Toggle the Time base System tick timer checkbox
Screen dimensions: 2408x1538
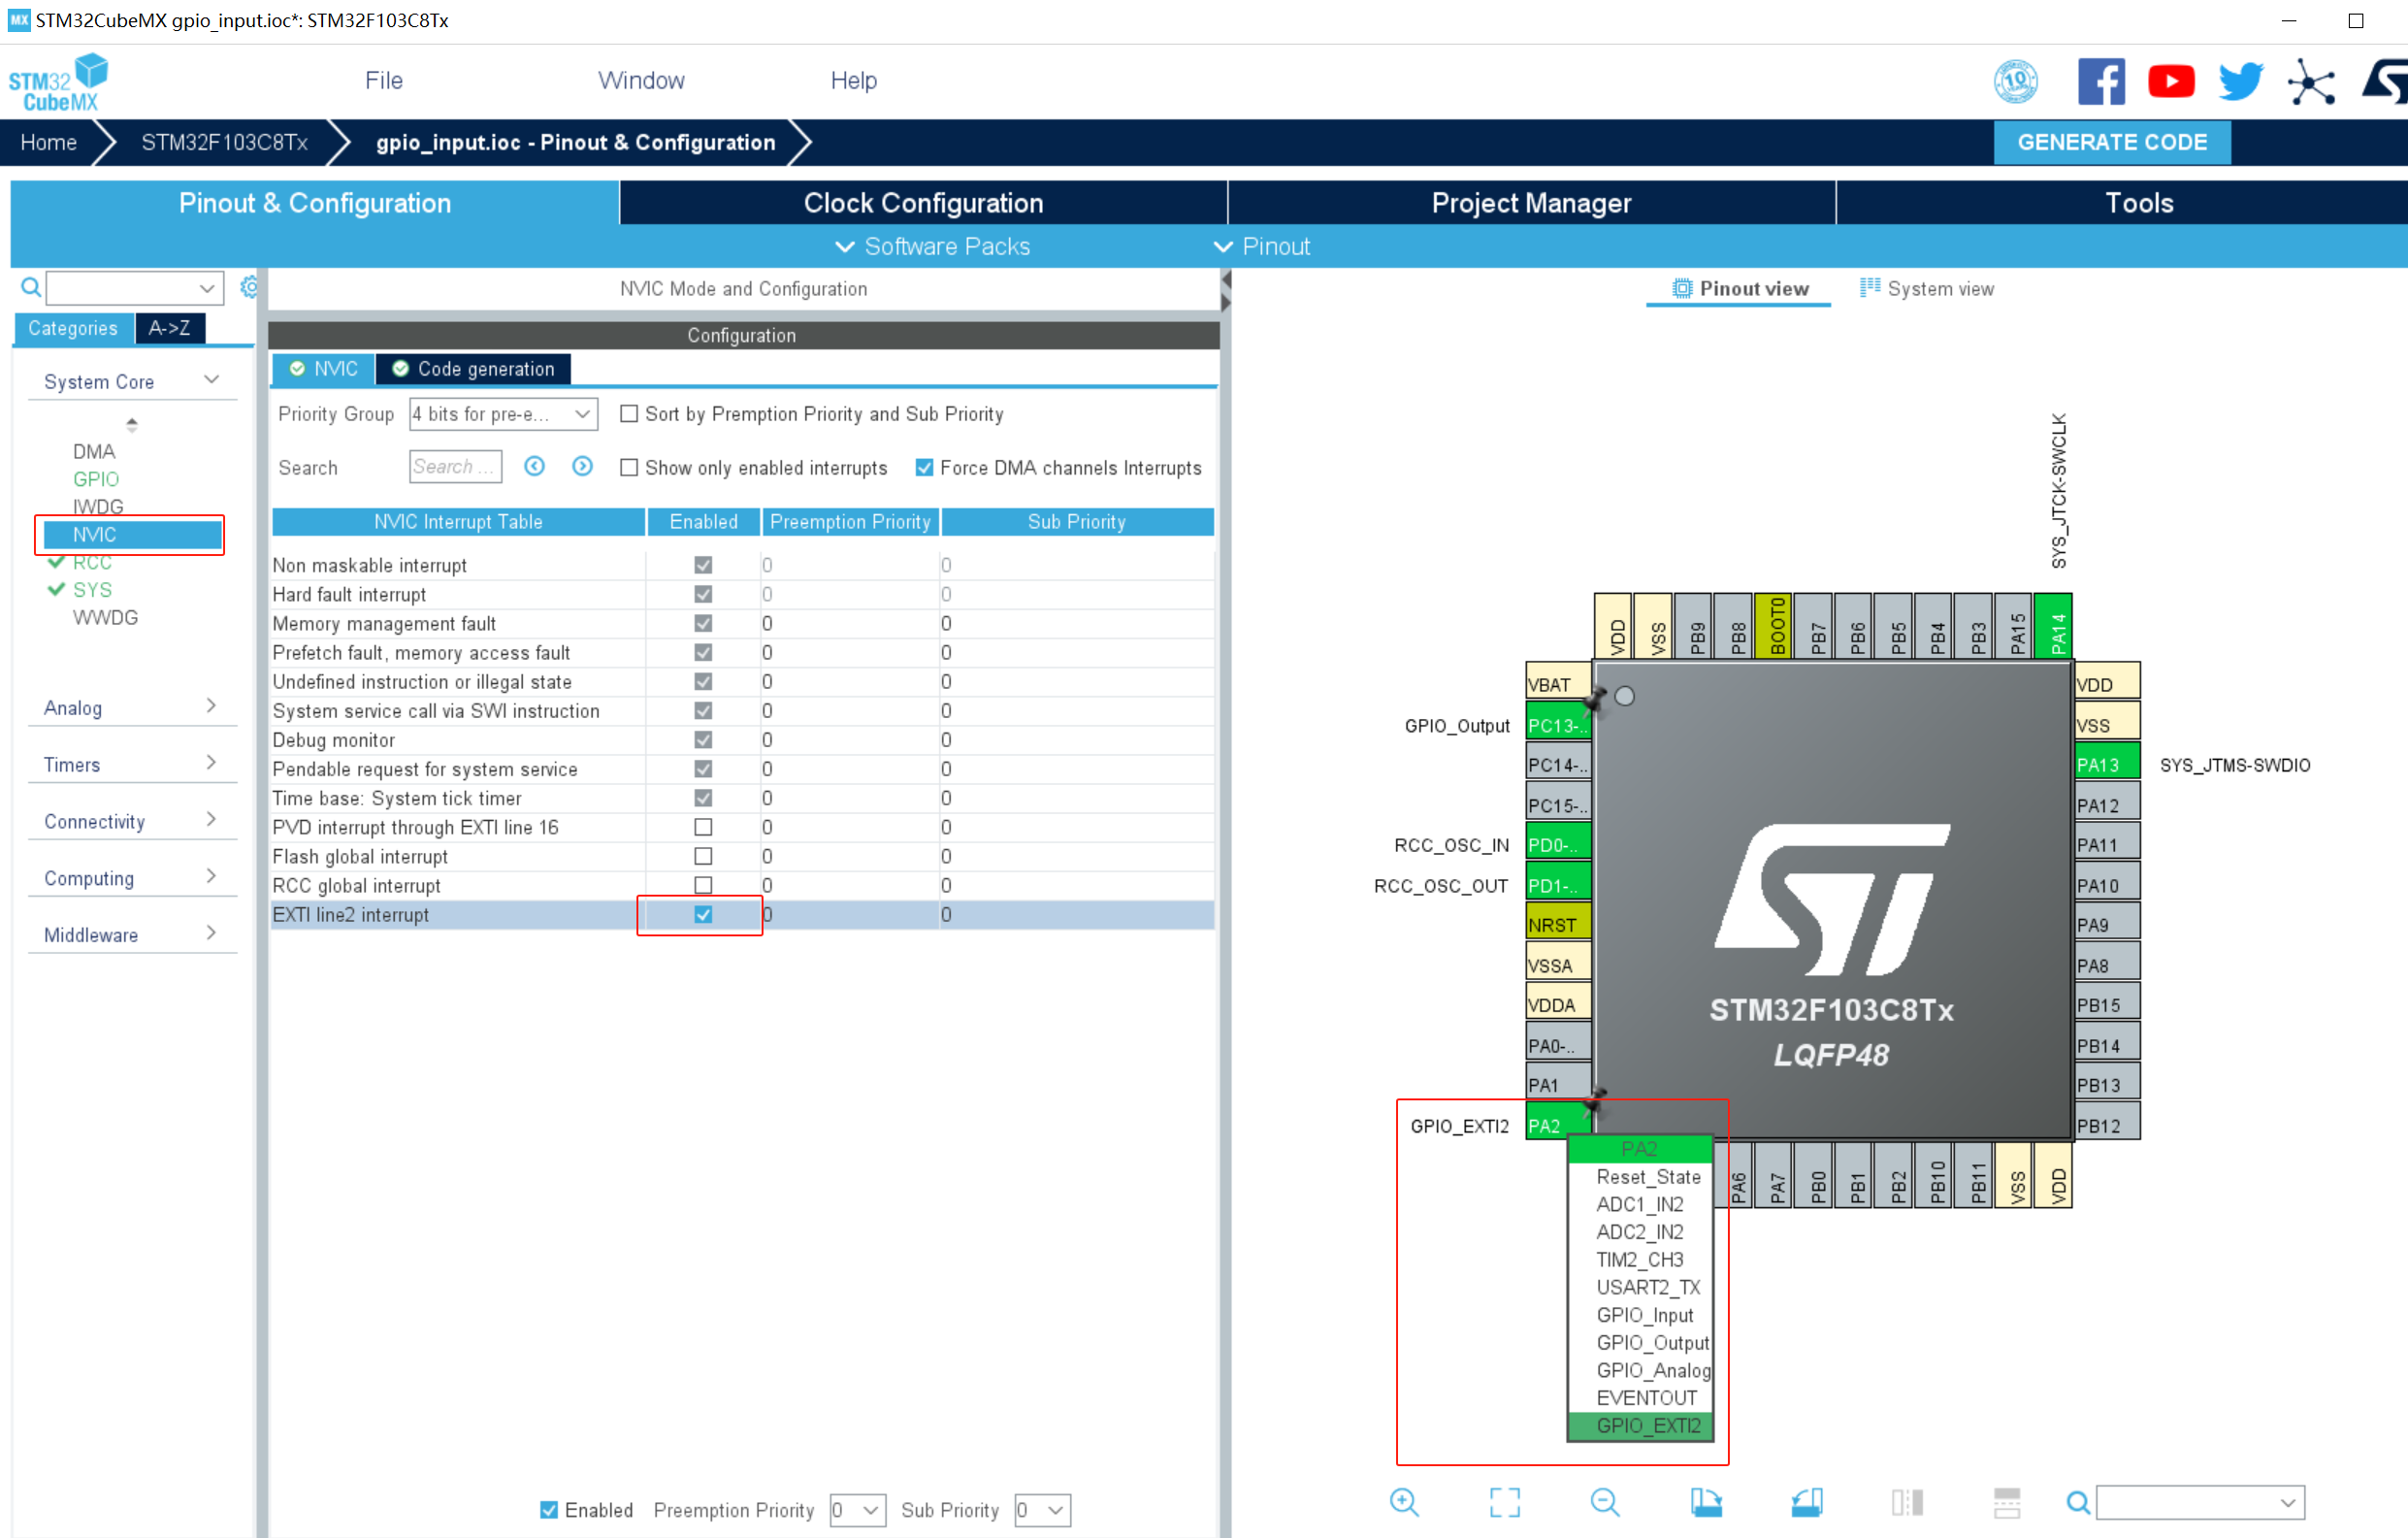point(703,798)
